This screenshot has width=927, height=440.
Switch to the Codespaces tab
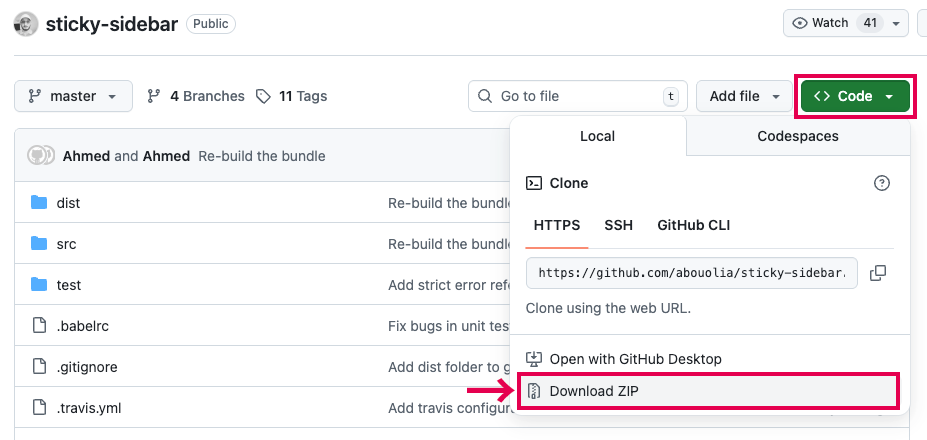pos(797,136)
